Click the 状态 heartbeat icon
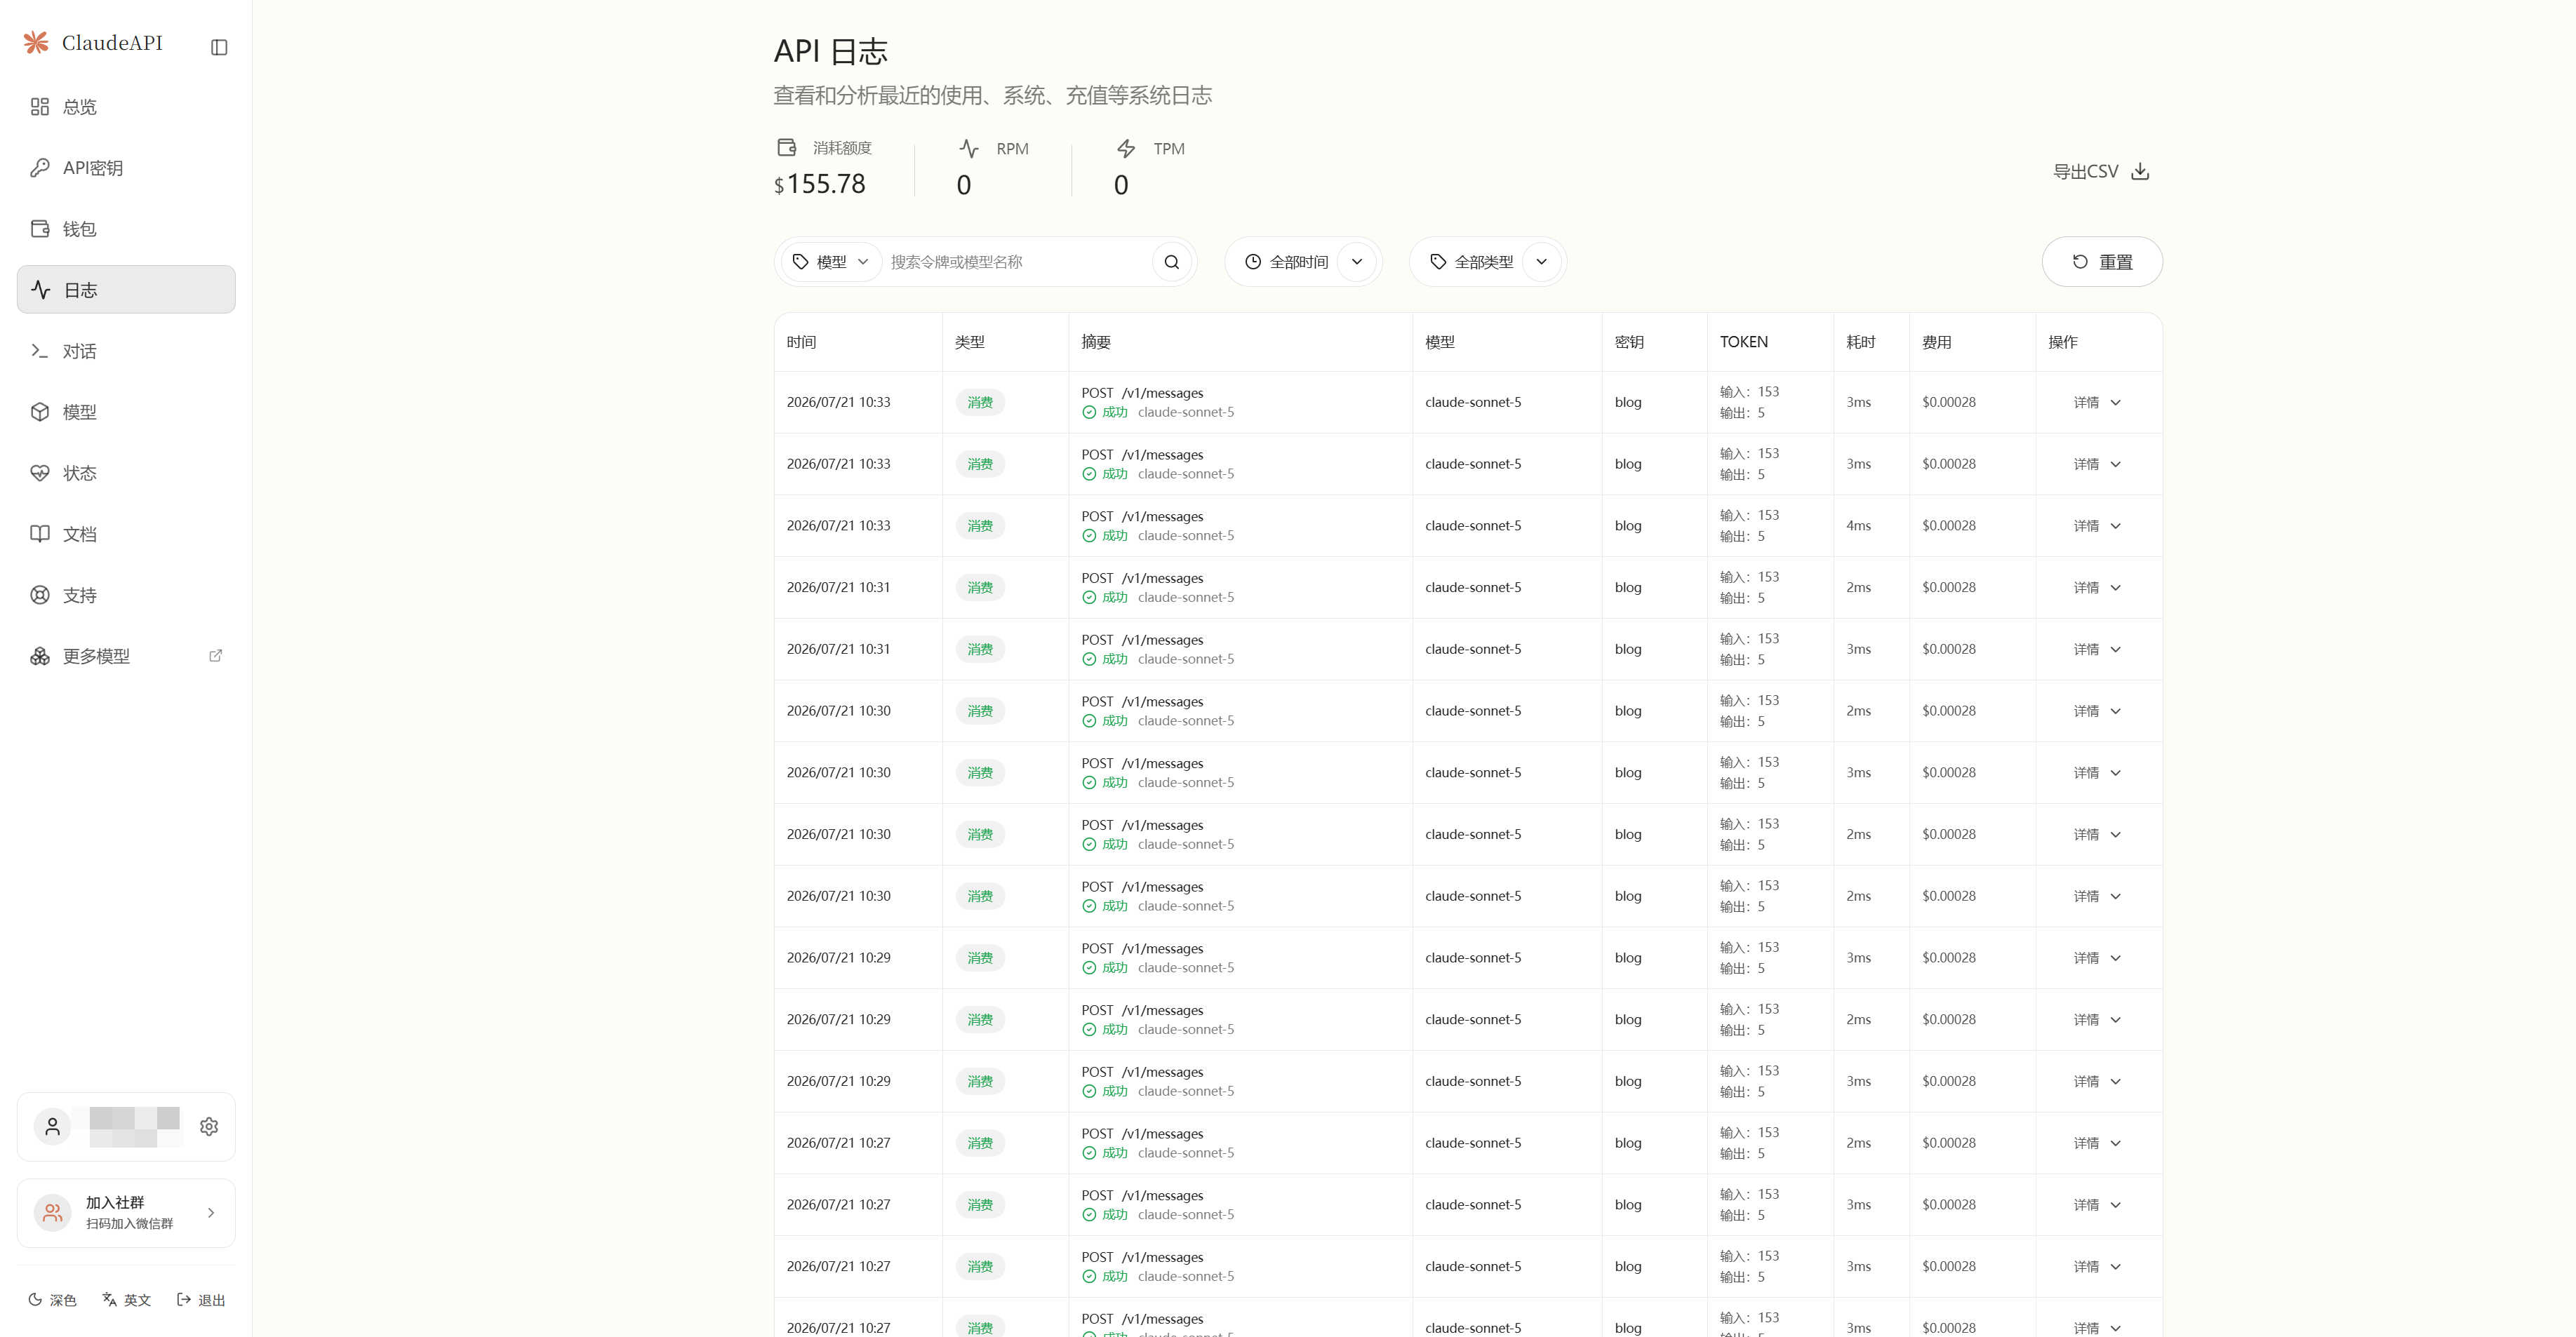The width and height of the screenshot is (2576, 1337). click(x=40, y=473)
